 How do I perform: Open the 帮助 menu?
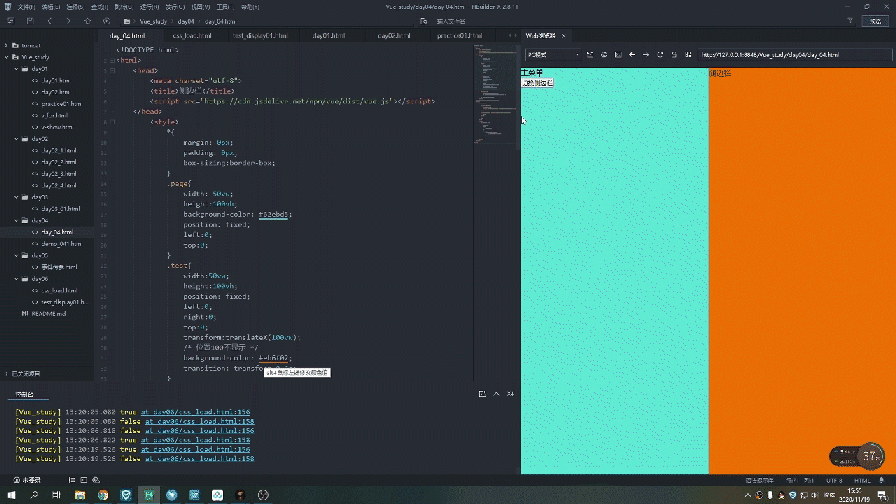point(250,7)
